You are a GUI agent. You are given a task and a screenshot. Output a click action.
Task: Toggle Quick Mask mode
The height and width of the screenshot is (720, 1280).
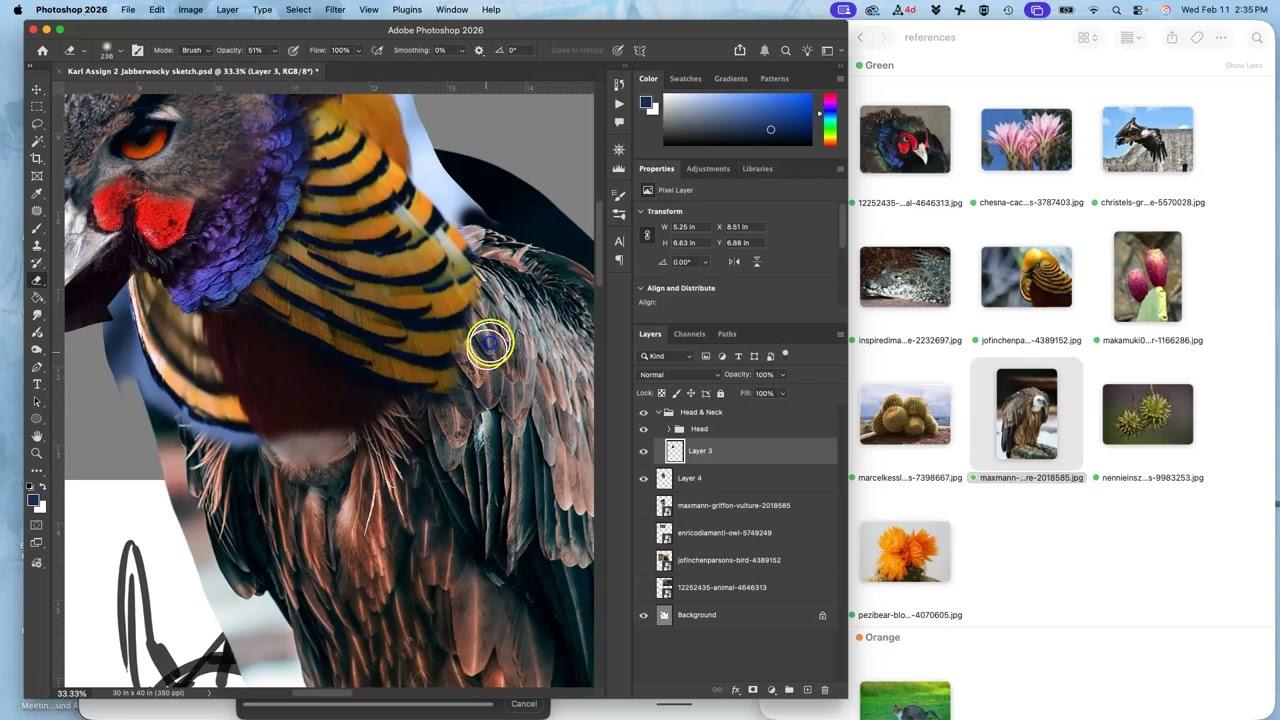(x=37, y=525)
